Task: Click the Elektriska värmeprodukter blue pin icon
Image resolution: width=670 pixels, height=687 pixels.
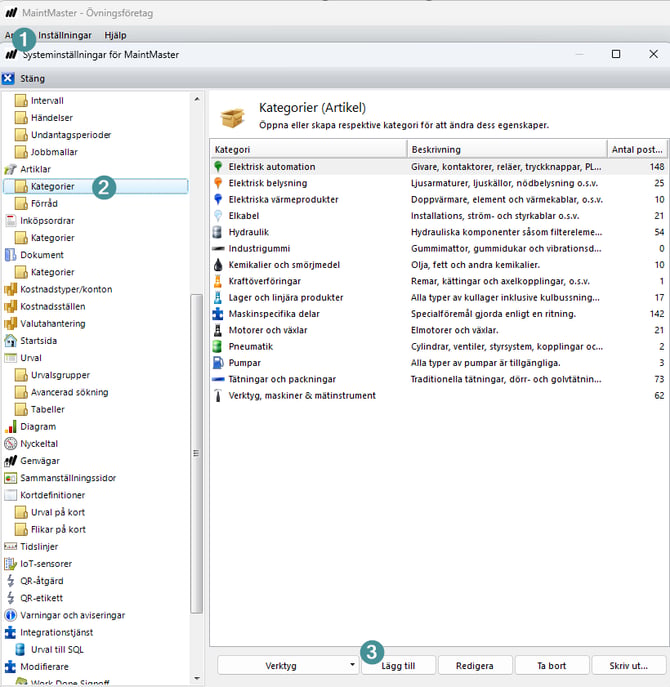Action: point(218,199)
